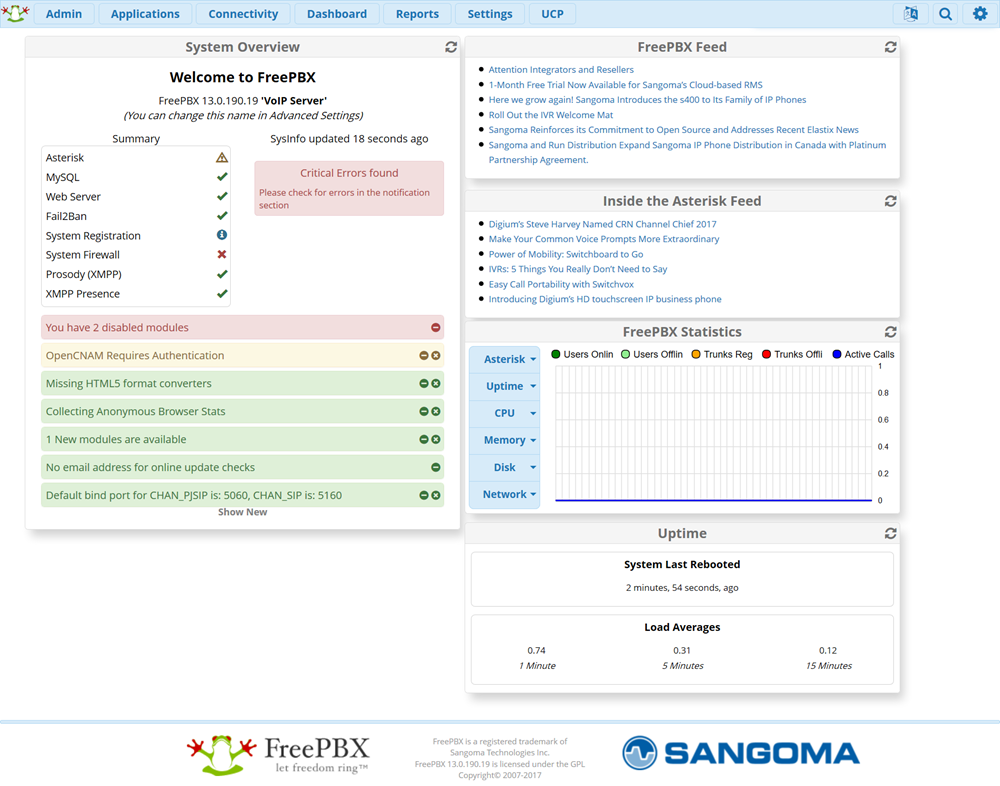Viewport: 1000px width, 786px height.
Task: Click the Sangoma logo in the footer
Action: (741, 753)
